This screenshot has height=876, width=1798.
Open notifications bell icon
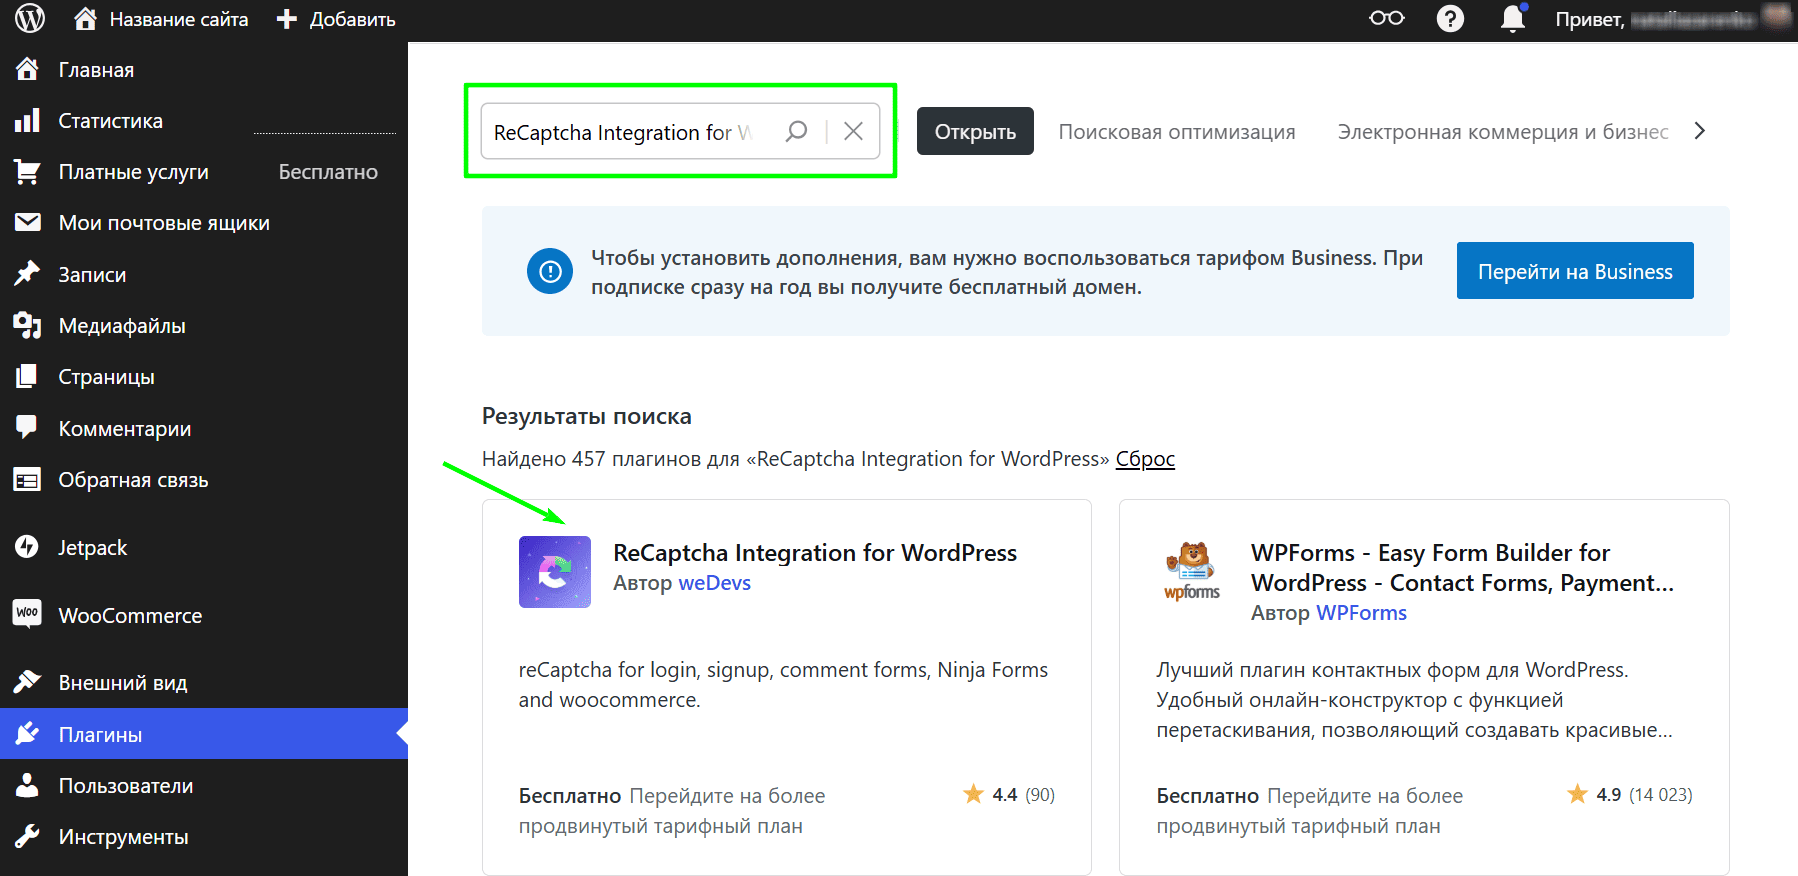(x=1513, y=18)
